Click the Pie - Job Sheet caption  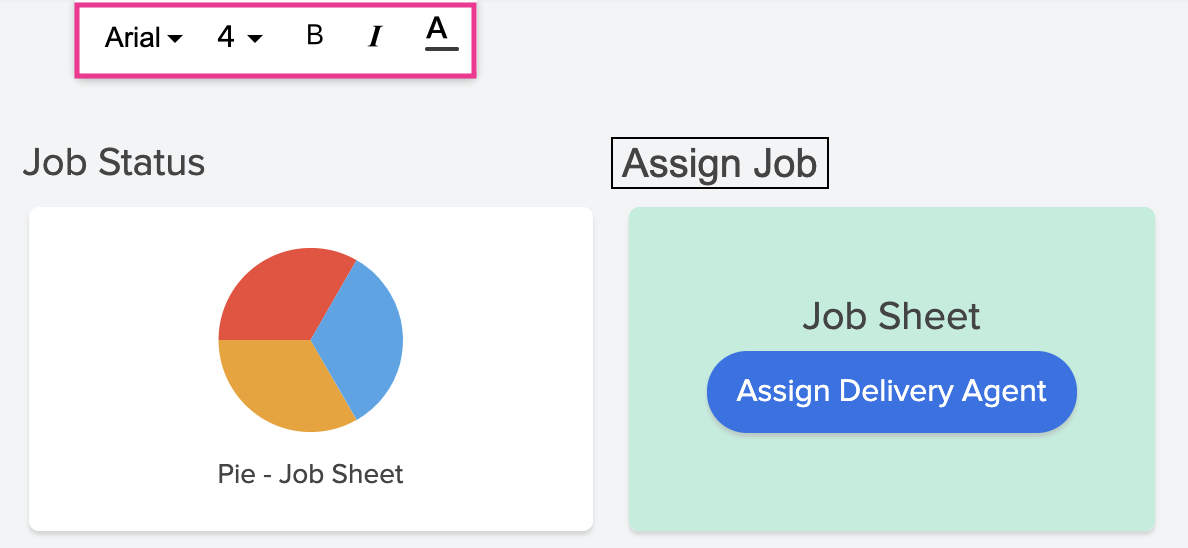pos(310,473)
